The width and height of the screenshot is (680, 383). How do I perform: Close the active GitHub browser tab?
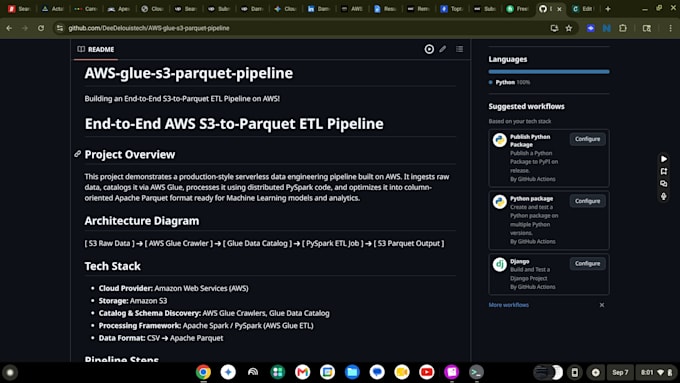[559, 9]
